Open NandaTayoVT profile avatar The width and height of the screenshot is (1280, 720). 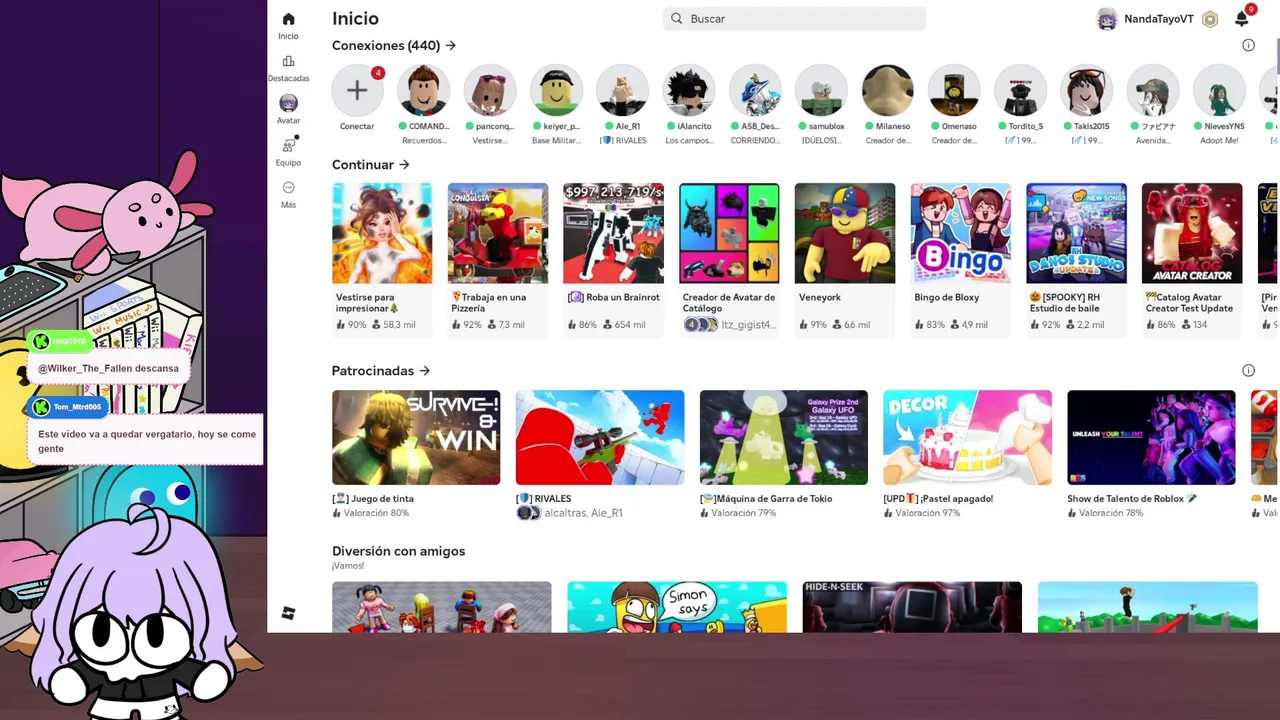coord(1107,19)
